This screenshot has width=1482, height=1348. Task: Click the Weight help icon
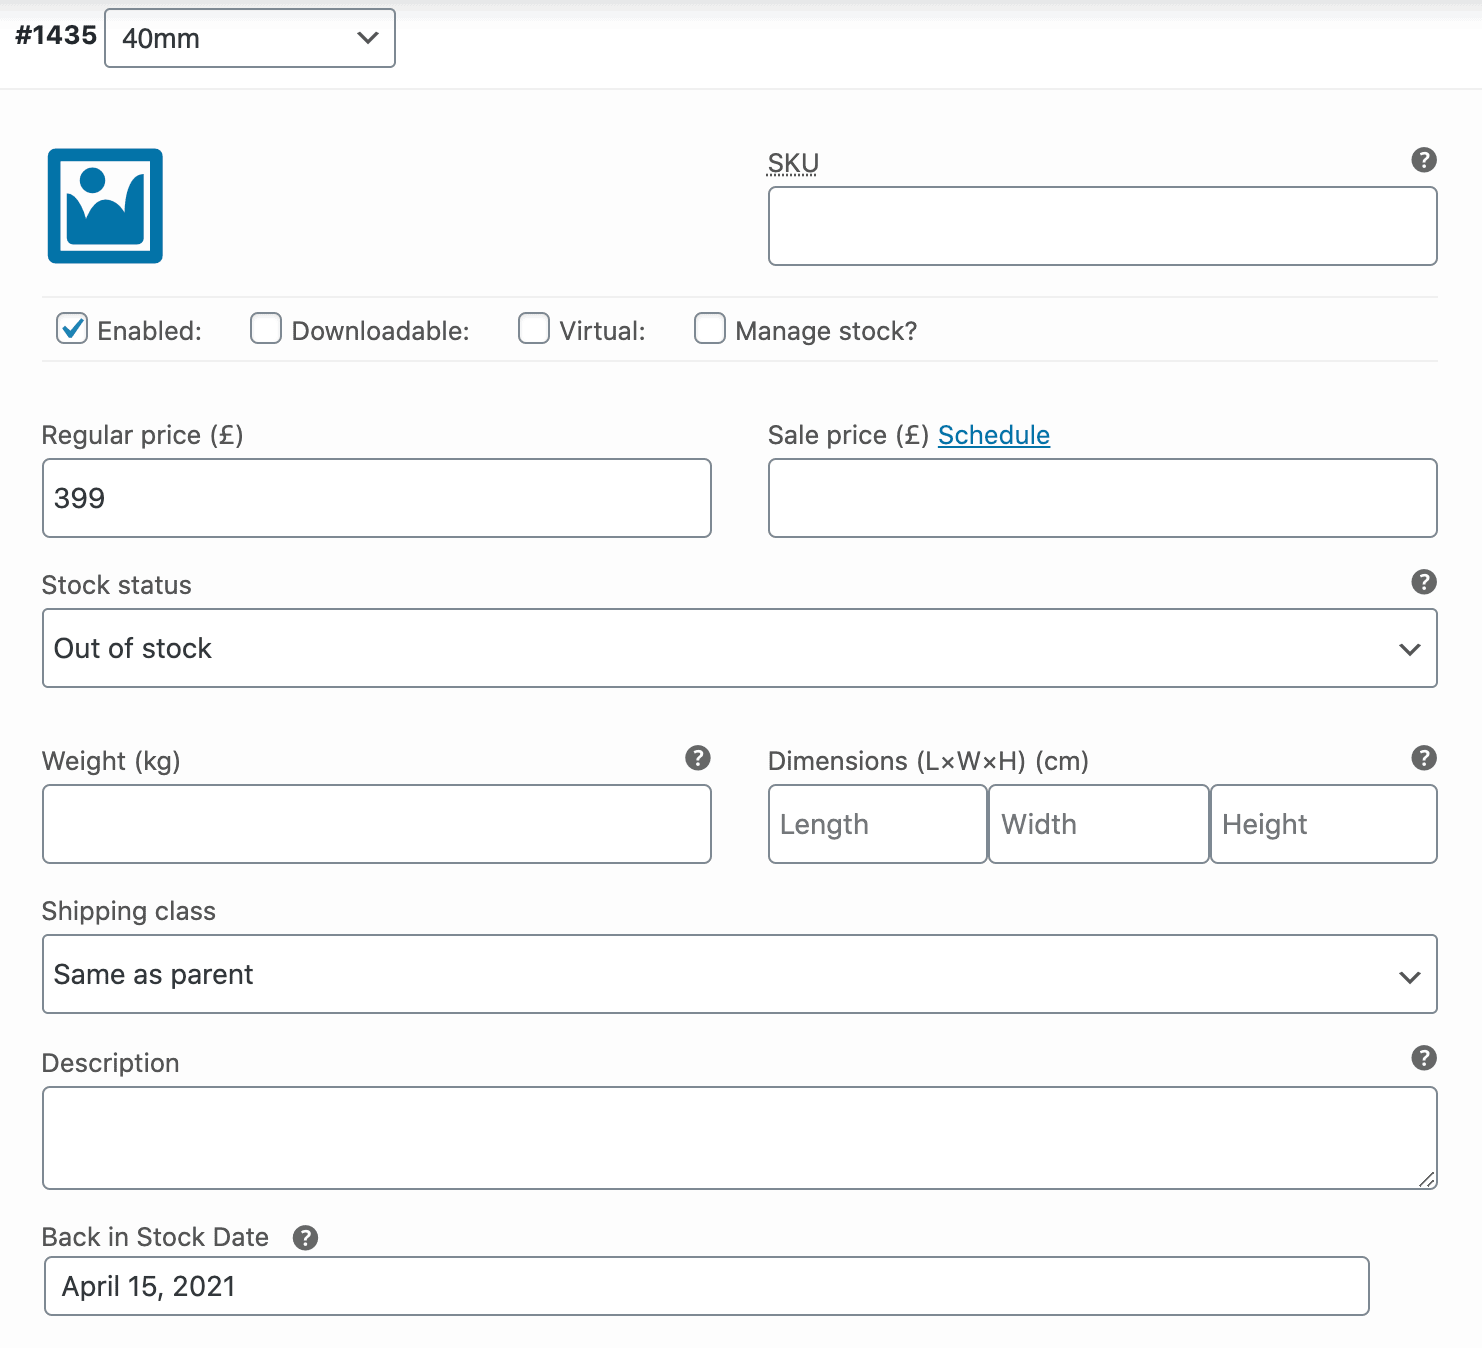[x=698, y=758]
